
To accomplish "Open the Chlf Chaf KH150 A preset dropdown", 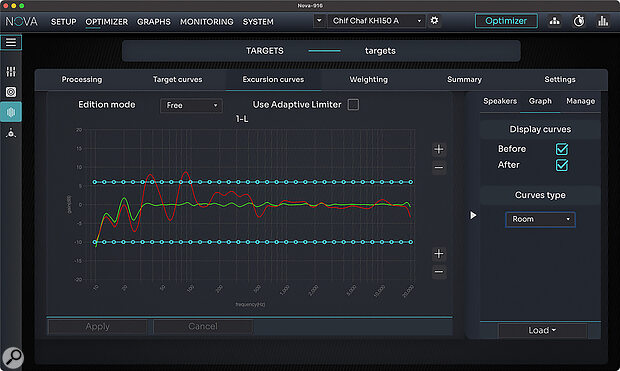I will point(377,21).
